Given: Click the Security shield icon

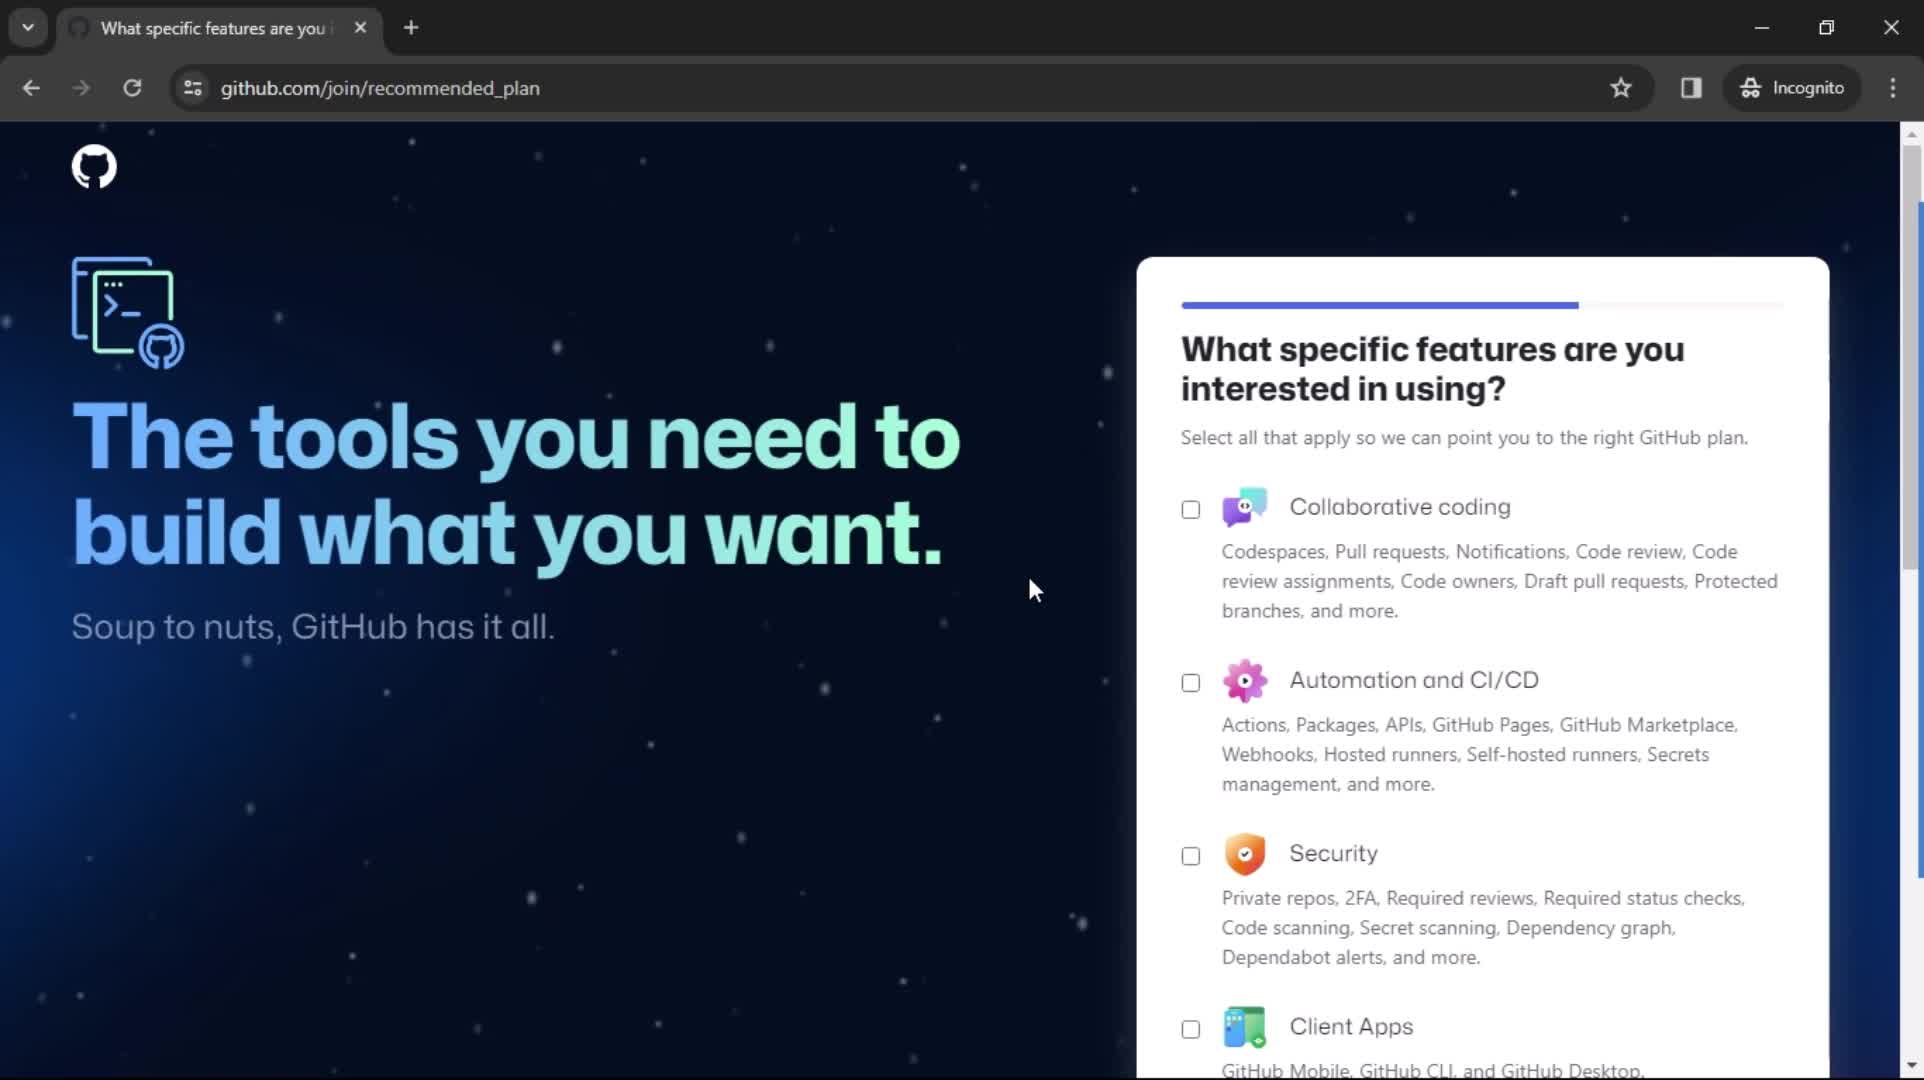Looking at the screenshot, I should coord(1243,853).
